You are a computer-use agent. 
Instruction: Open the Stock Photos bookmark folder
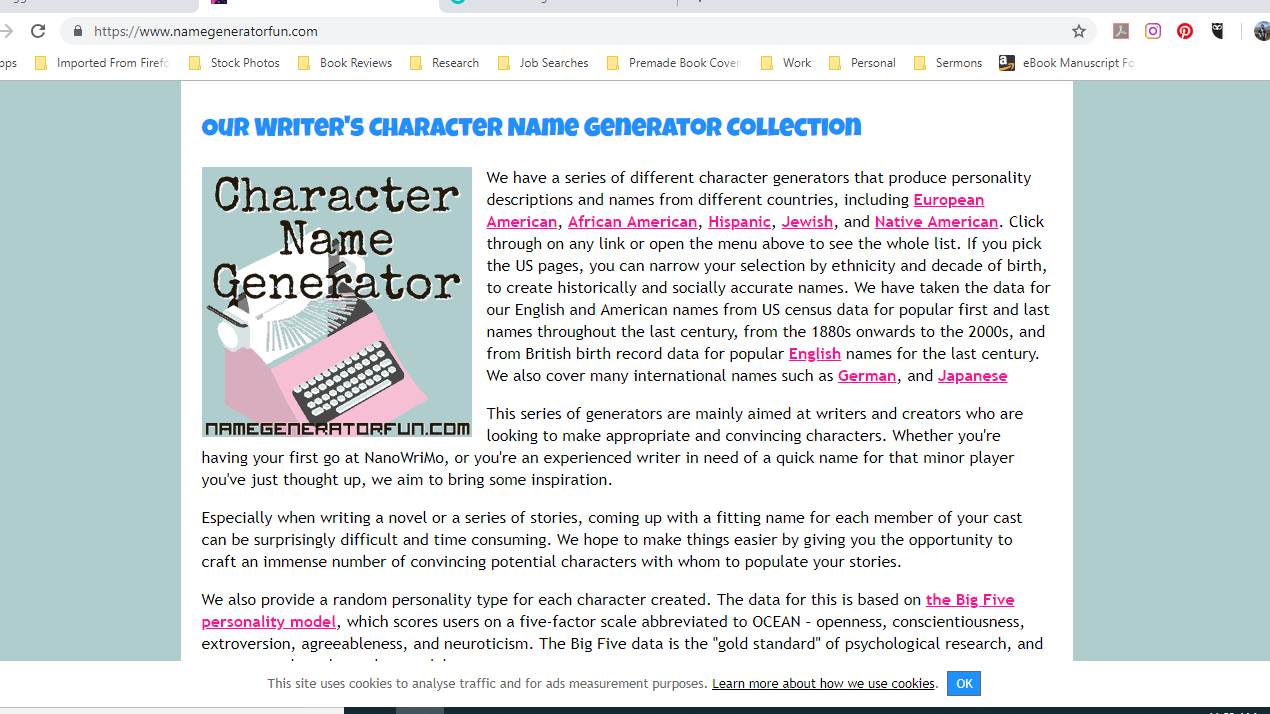tap(234, 63)
